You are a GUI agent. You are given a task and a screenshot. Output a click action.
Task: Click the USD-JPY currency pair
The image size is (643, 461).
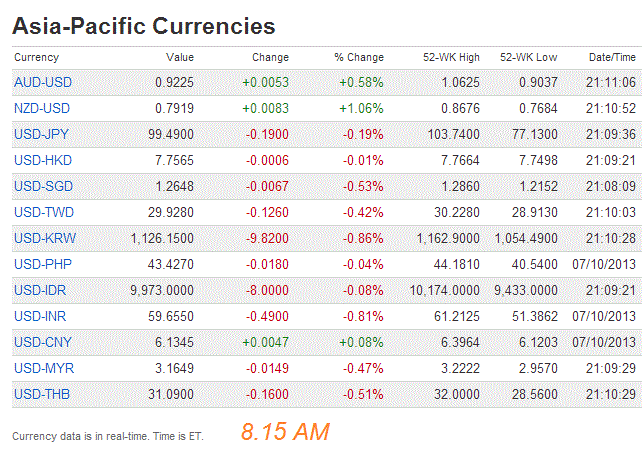tap(43, 134)
